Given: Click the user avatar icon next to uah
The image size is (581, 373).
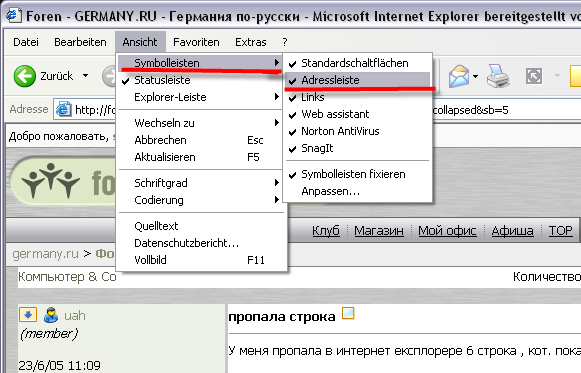Looking at the screenshot, I should 51,315.
